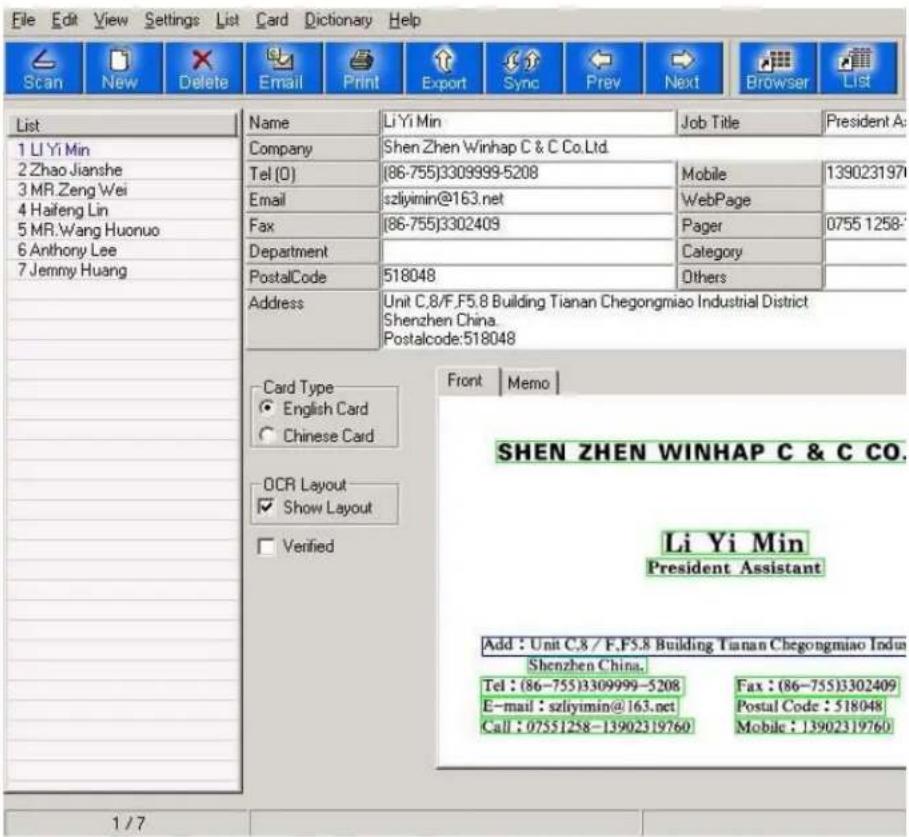Click the Postal Code OCR region on card
909x837 pixels.
(810, 706)
